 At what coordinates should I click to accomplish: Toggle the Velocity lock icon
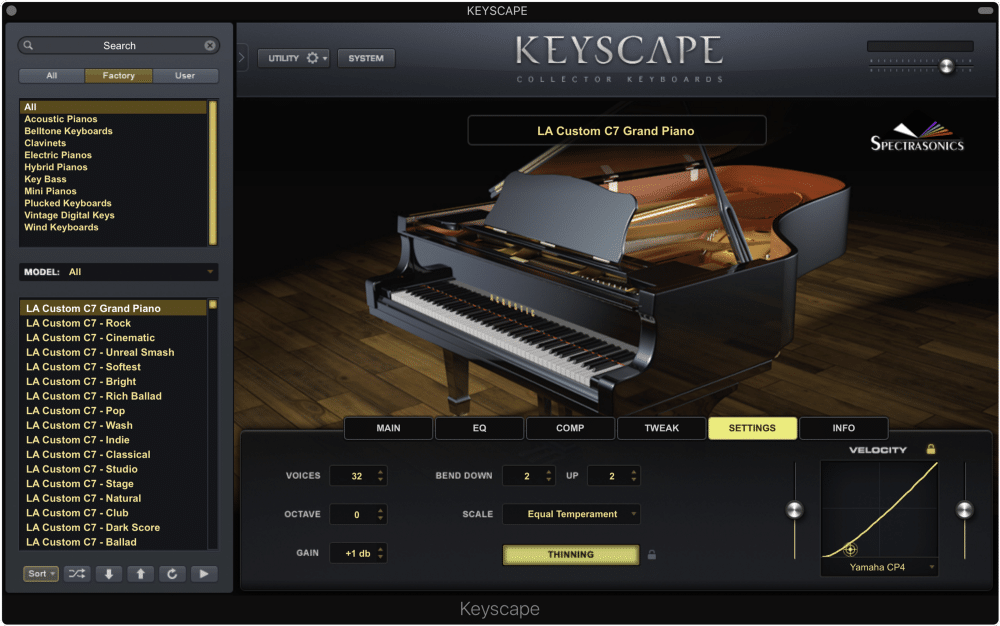tap(930, 449)
